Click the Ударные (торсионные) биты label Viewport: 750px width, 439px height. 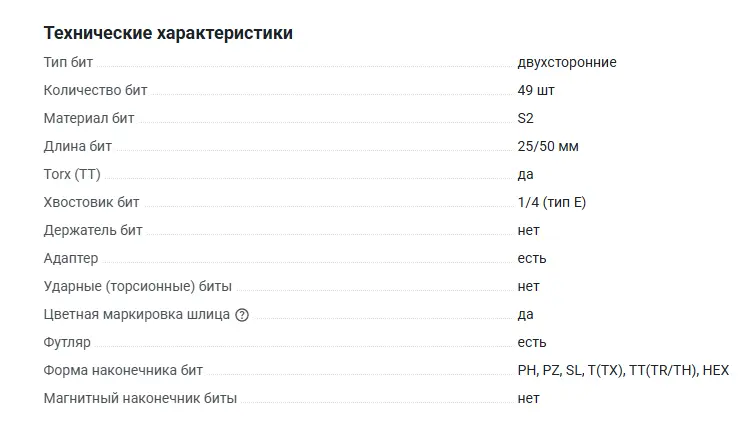(x=130, y=286)
